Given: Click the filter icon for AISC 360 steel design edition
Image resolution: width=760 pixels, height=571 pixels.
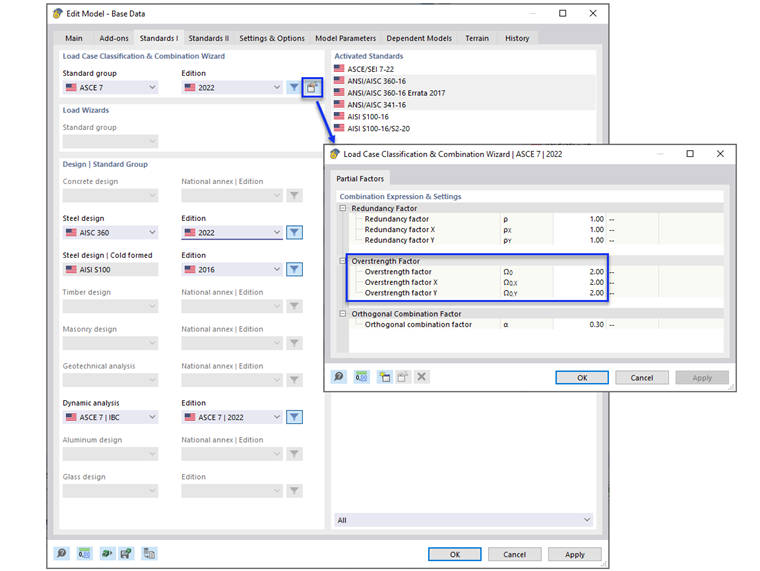Looking at the screenshot, I should coord(294,233).
